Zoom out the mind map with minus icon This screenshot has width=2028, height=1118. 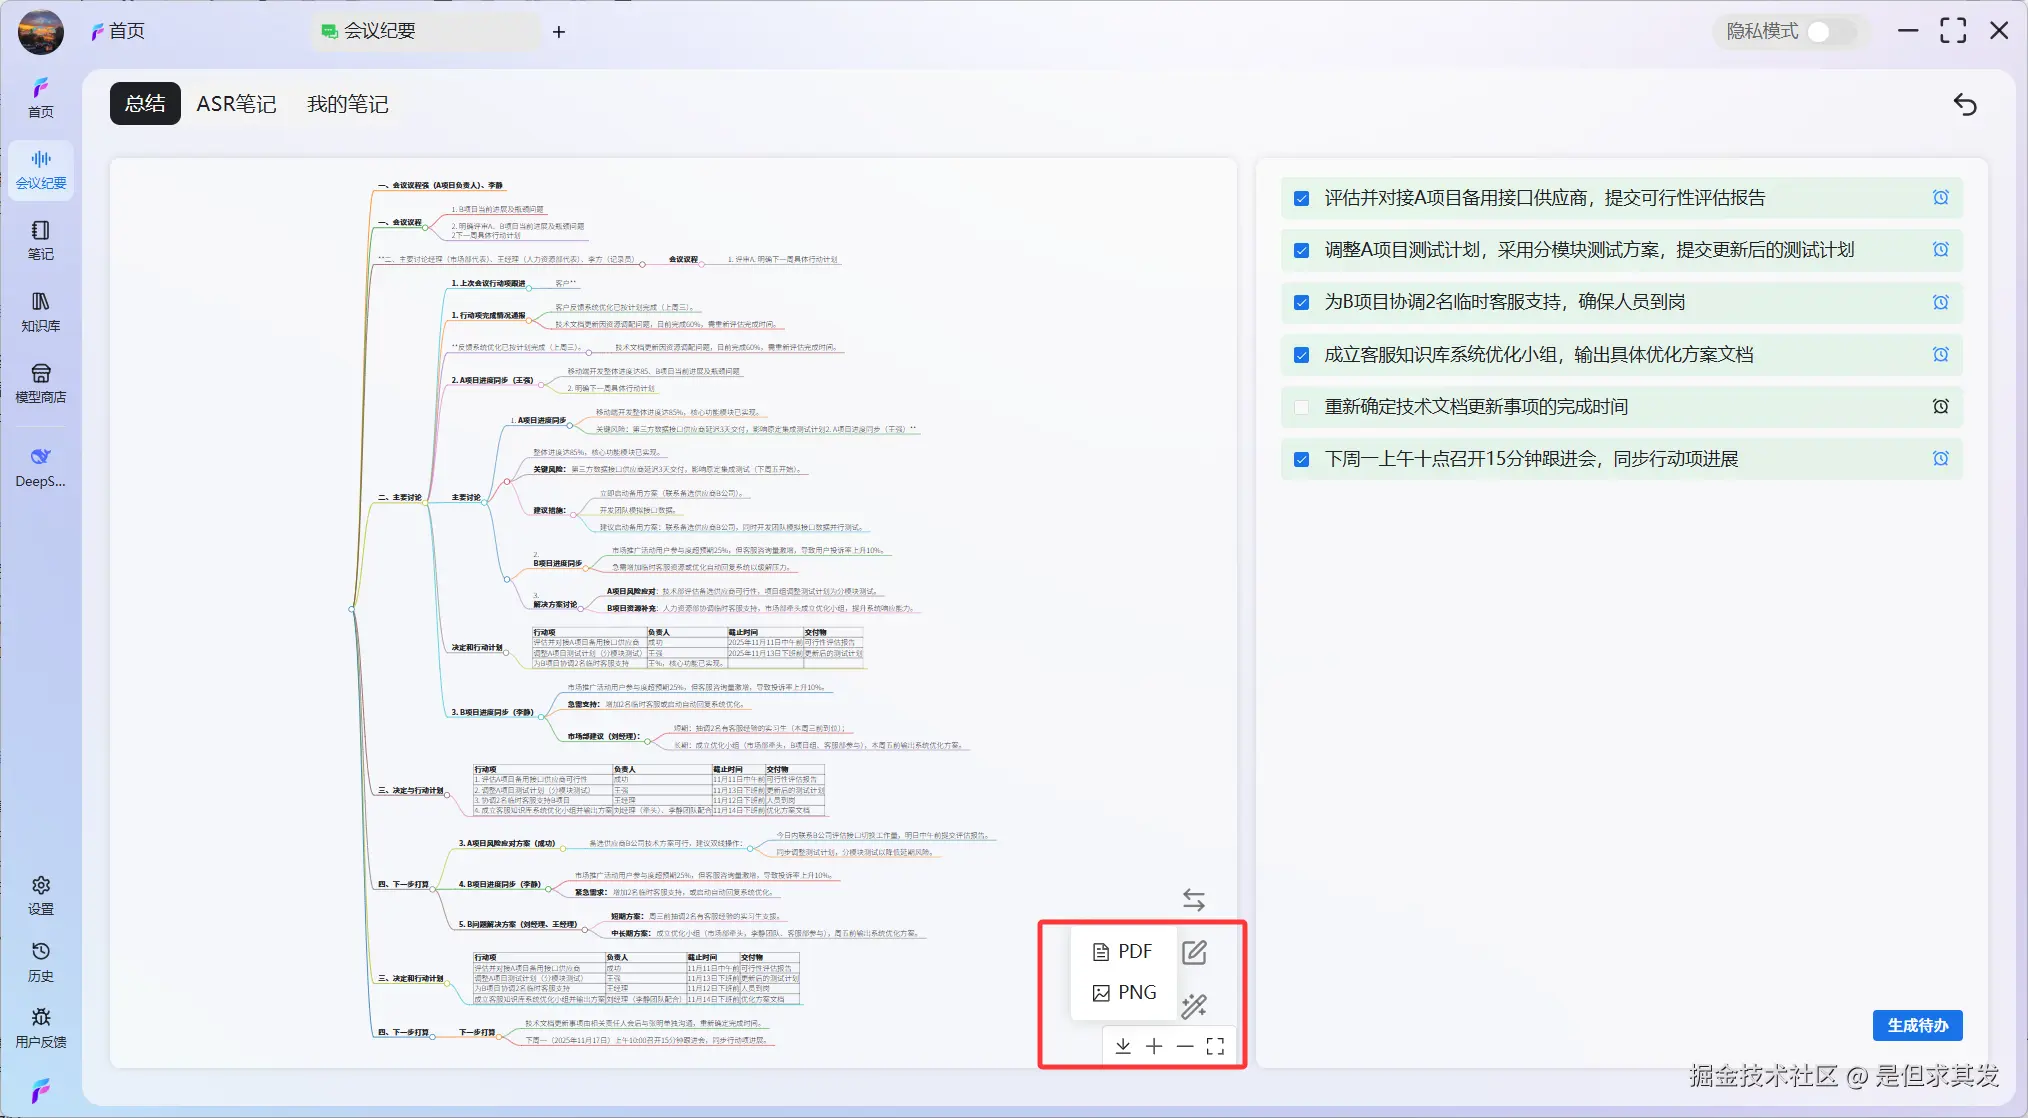pos(1186,1046)
